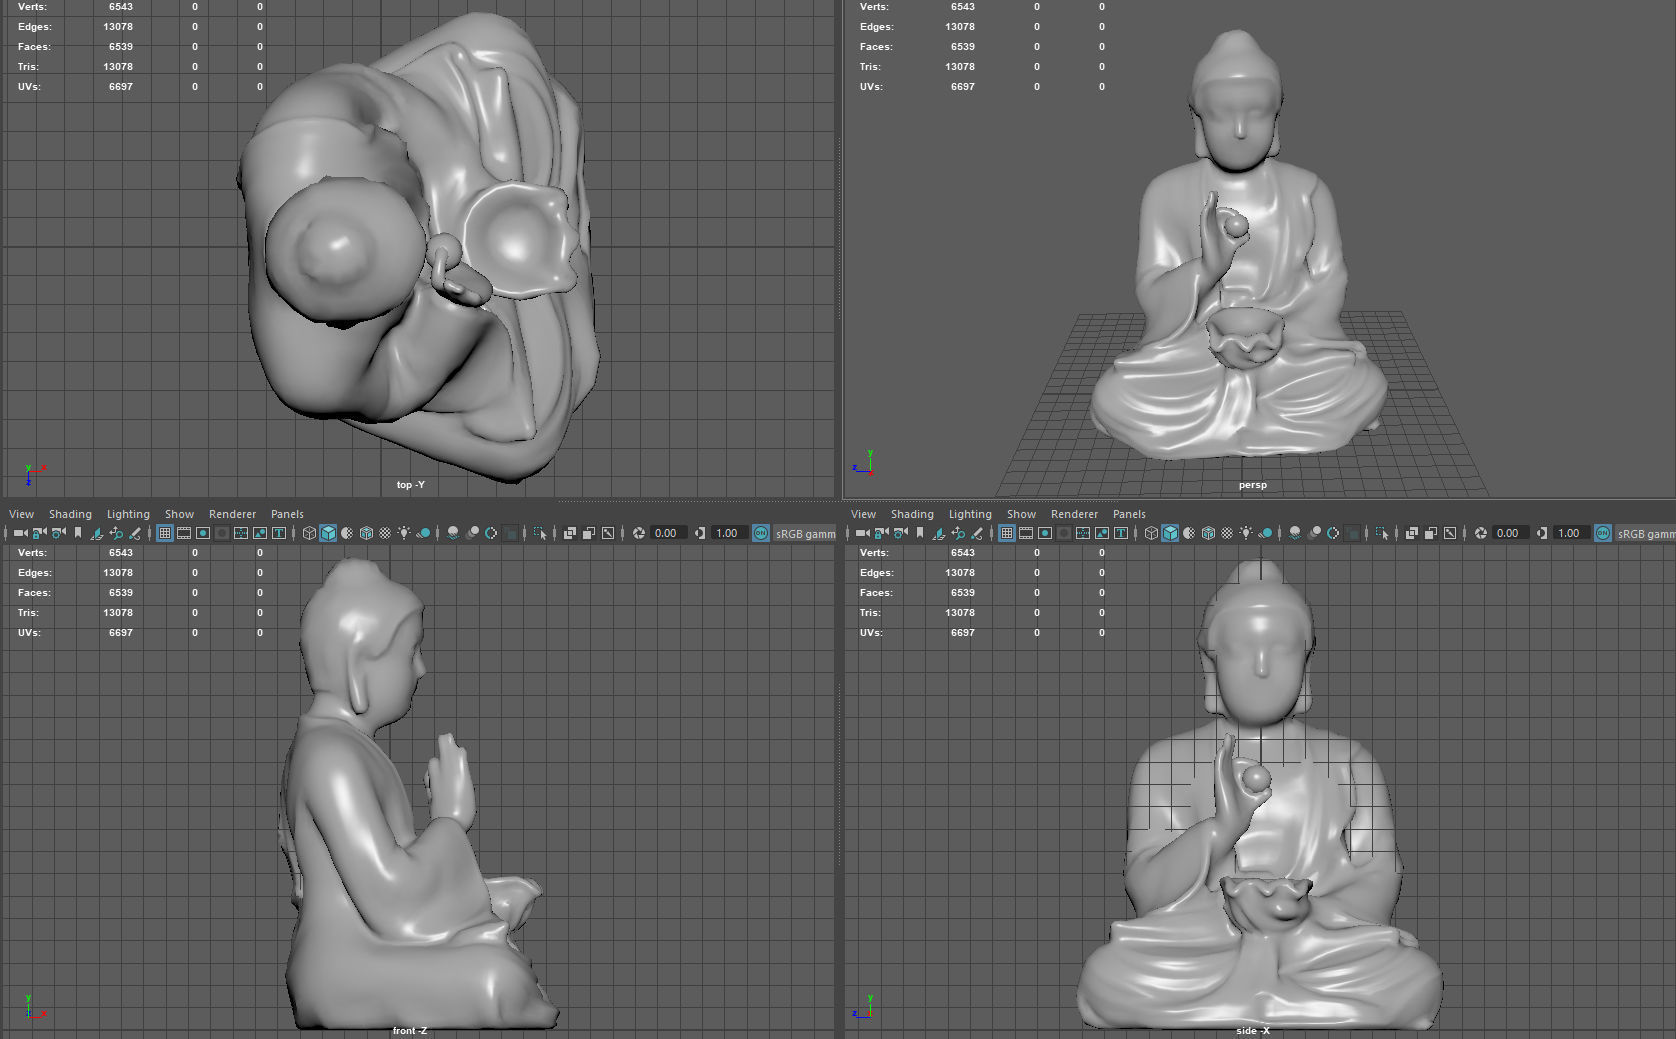The height and width of the screenshot is (1039, 1676).
Task: Click 'side -X' camera label in side viewport
Action: (1252, 1031)
